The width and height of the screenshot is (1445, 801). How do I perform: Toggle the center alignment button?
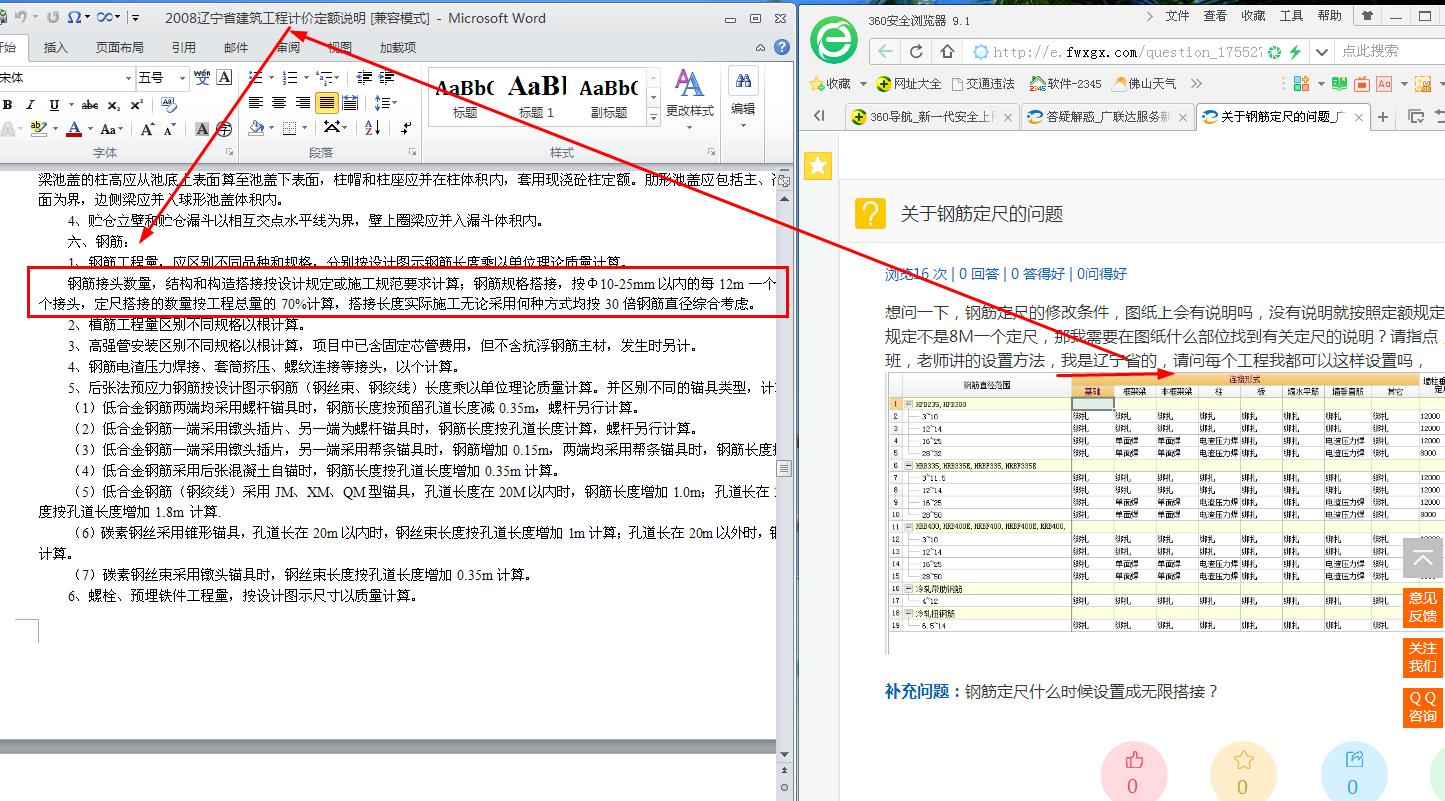point(279,103)
